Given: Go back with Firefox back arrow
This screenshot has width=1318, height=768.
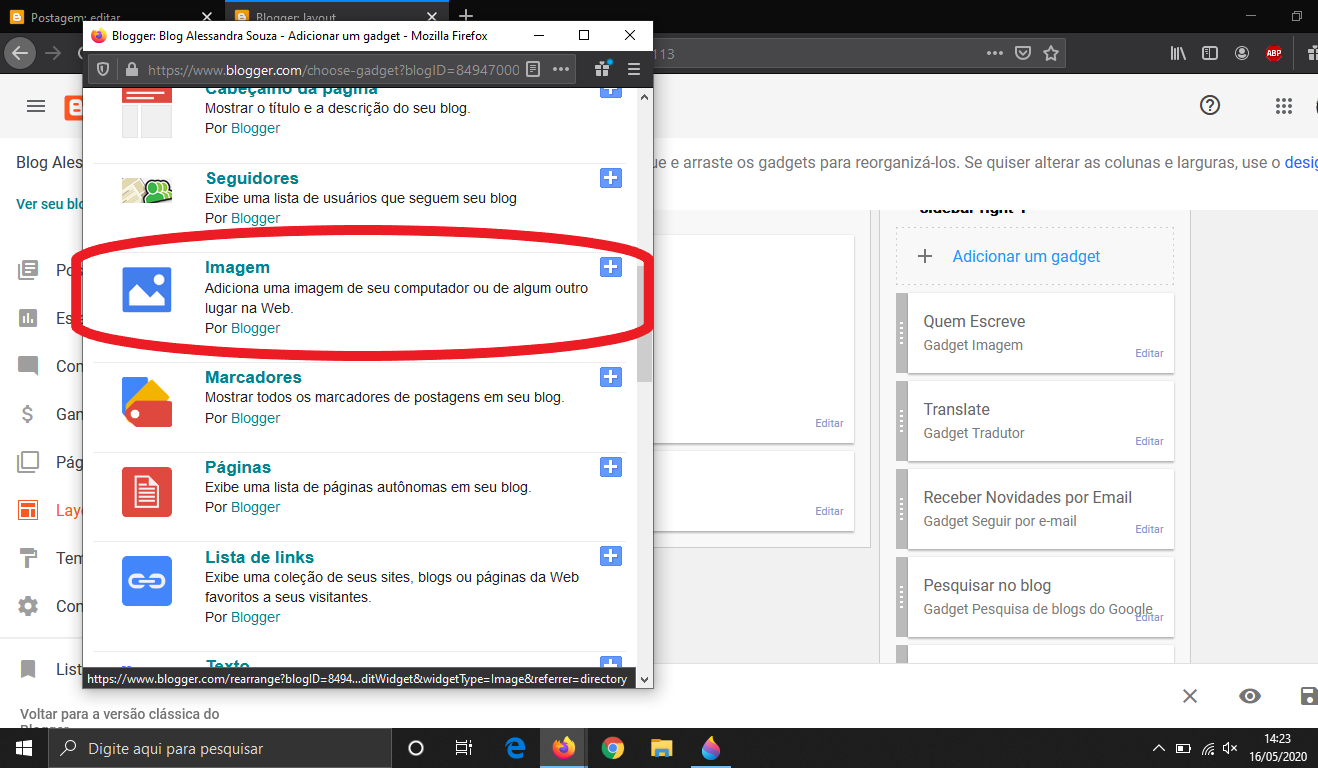Looking at the screenshot, I should click(x=20, y=53).
